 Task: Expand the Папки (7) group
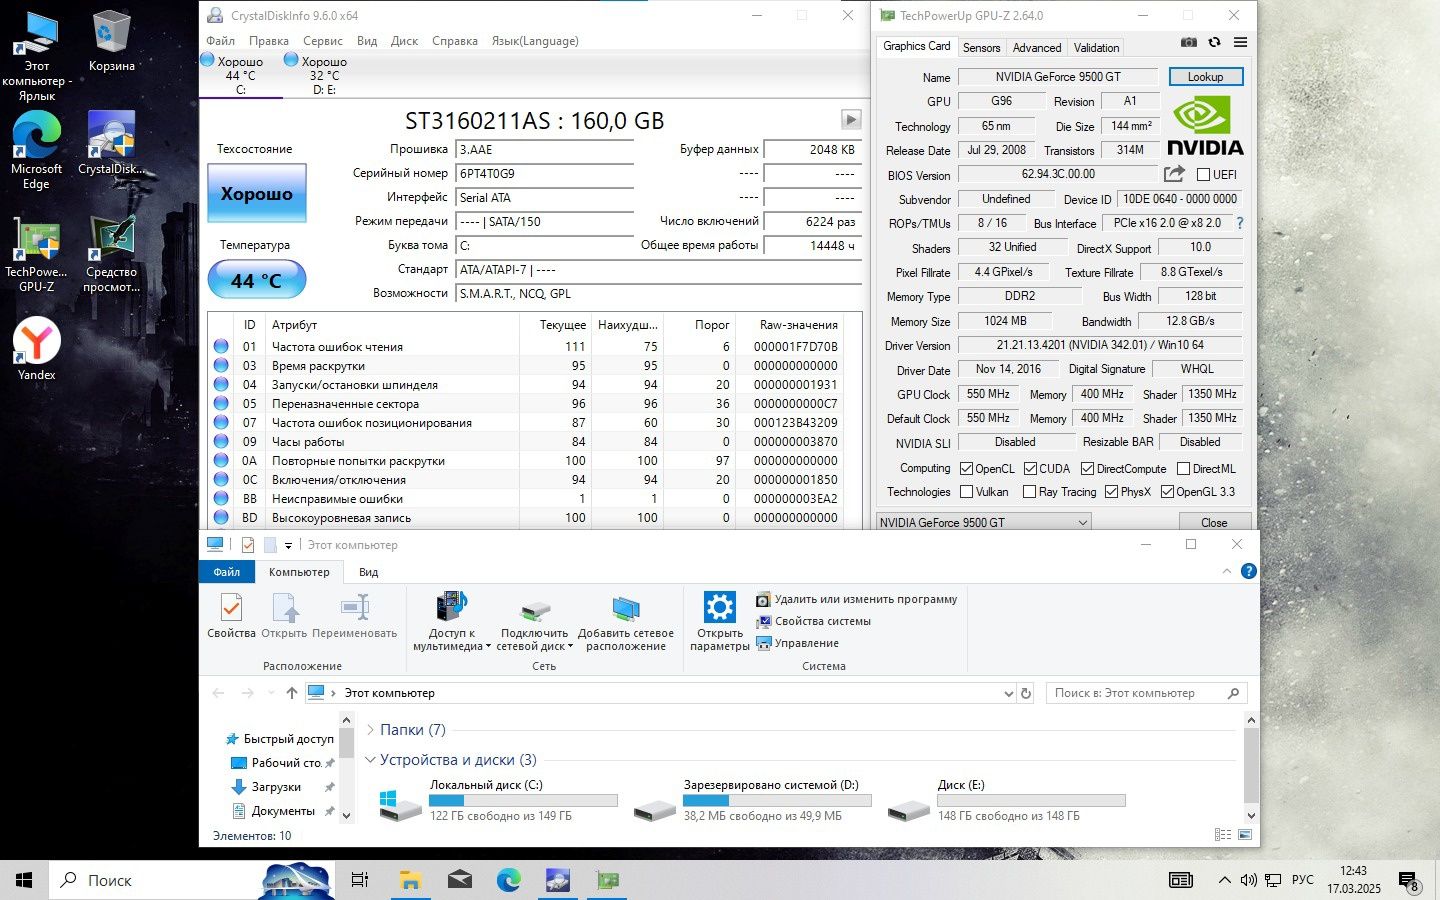(x=370, y=730)
